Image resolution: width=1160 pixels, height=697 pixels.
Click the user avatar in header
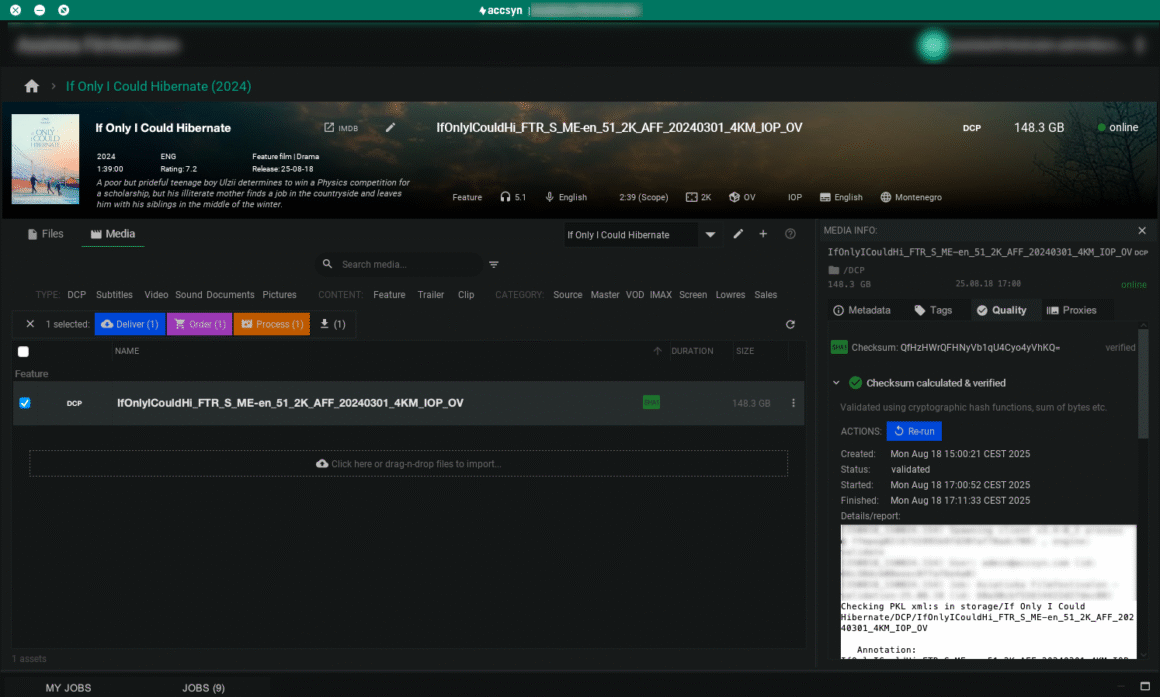coord(932,45)
